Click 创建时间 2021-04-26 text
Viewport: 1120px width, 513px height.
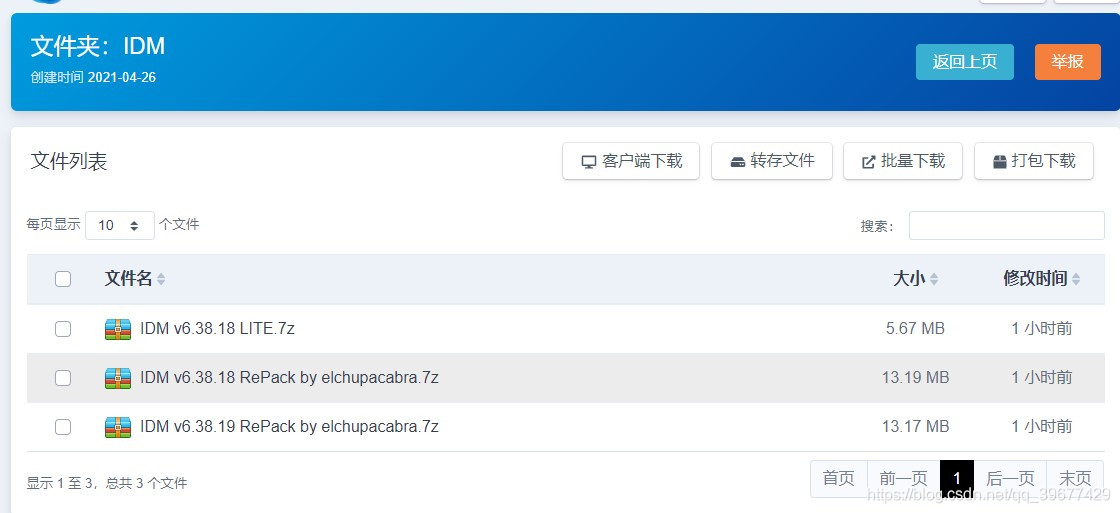tap(93, 77)
